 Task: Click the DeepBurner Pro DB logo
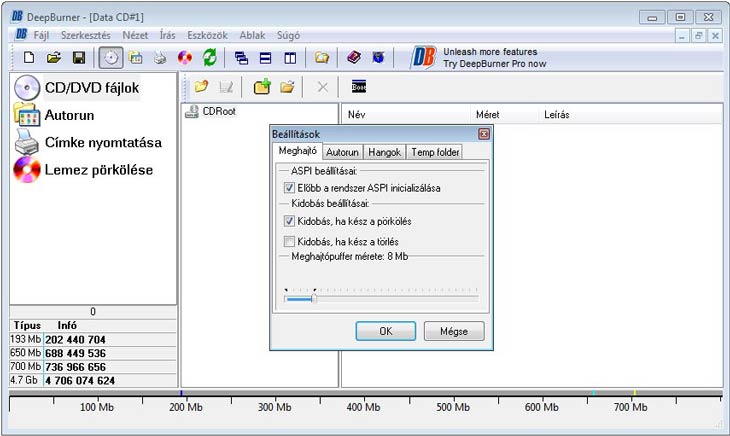(x=423, y=58)
